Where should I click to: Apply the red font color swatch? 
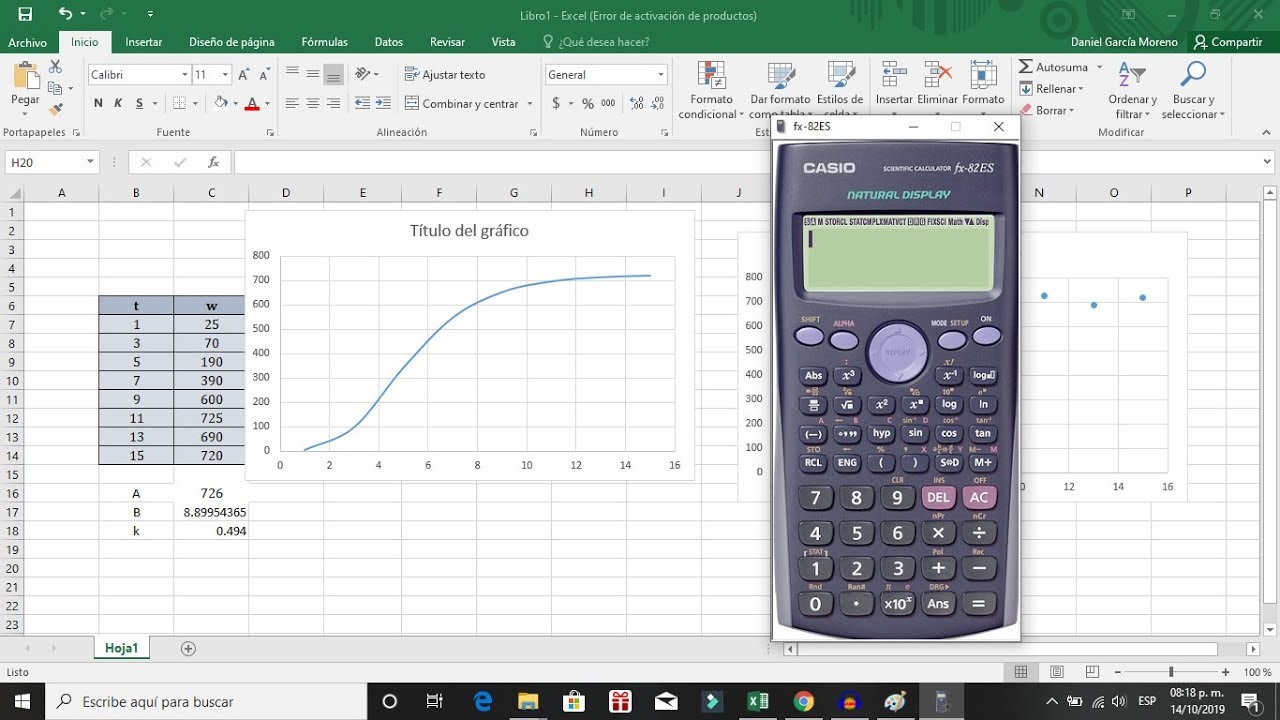pyautogui.click(x=252, y=103)
